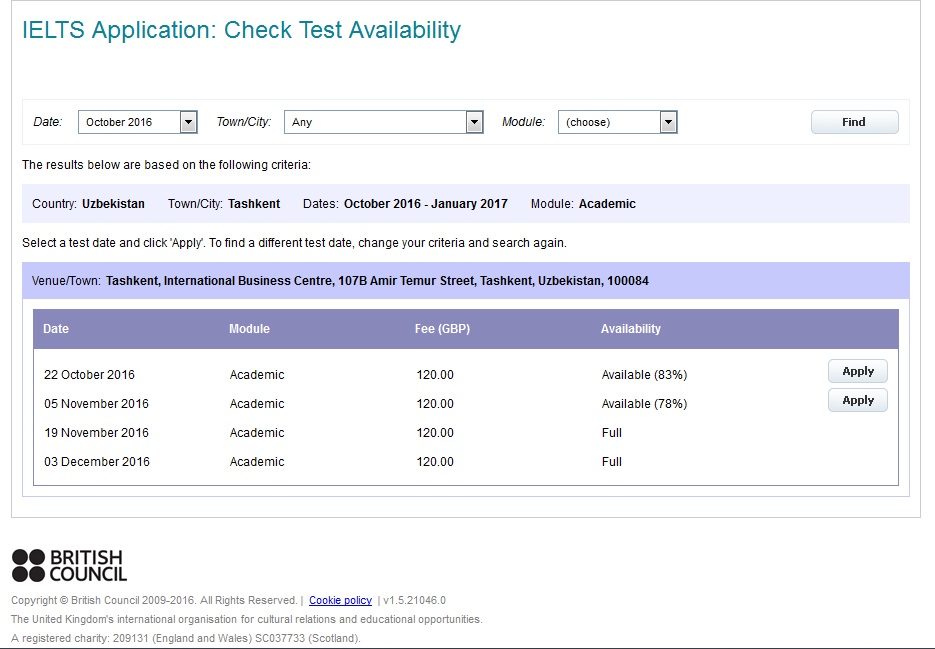Click the Fee (GBP) column header
Viewport: 935px width, 649px height.
click(442, 329)
